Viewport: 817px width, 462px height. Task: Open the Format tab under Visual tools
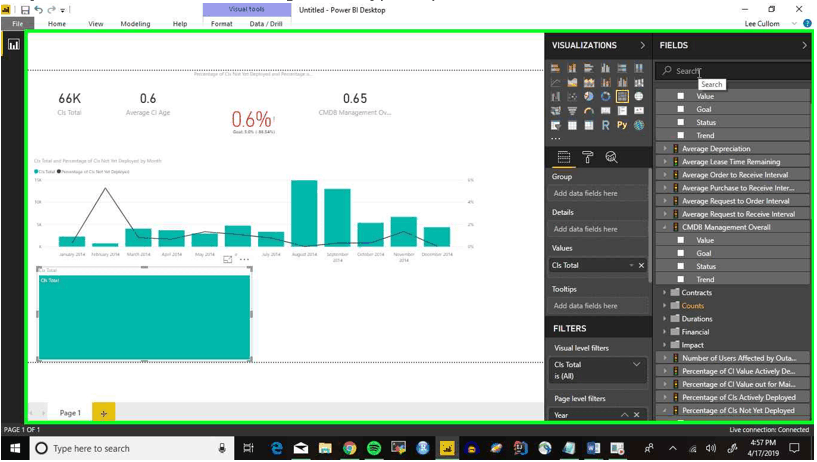(x=221, y=24)
